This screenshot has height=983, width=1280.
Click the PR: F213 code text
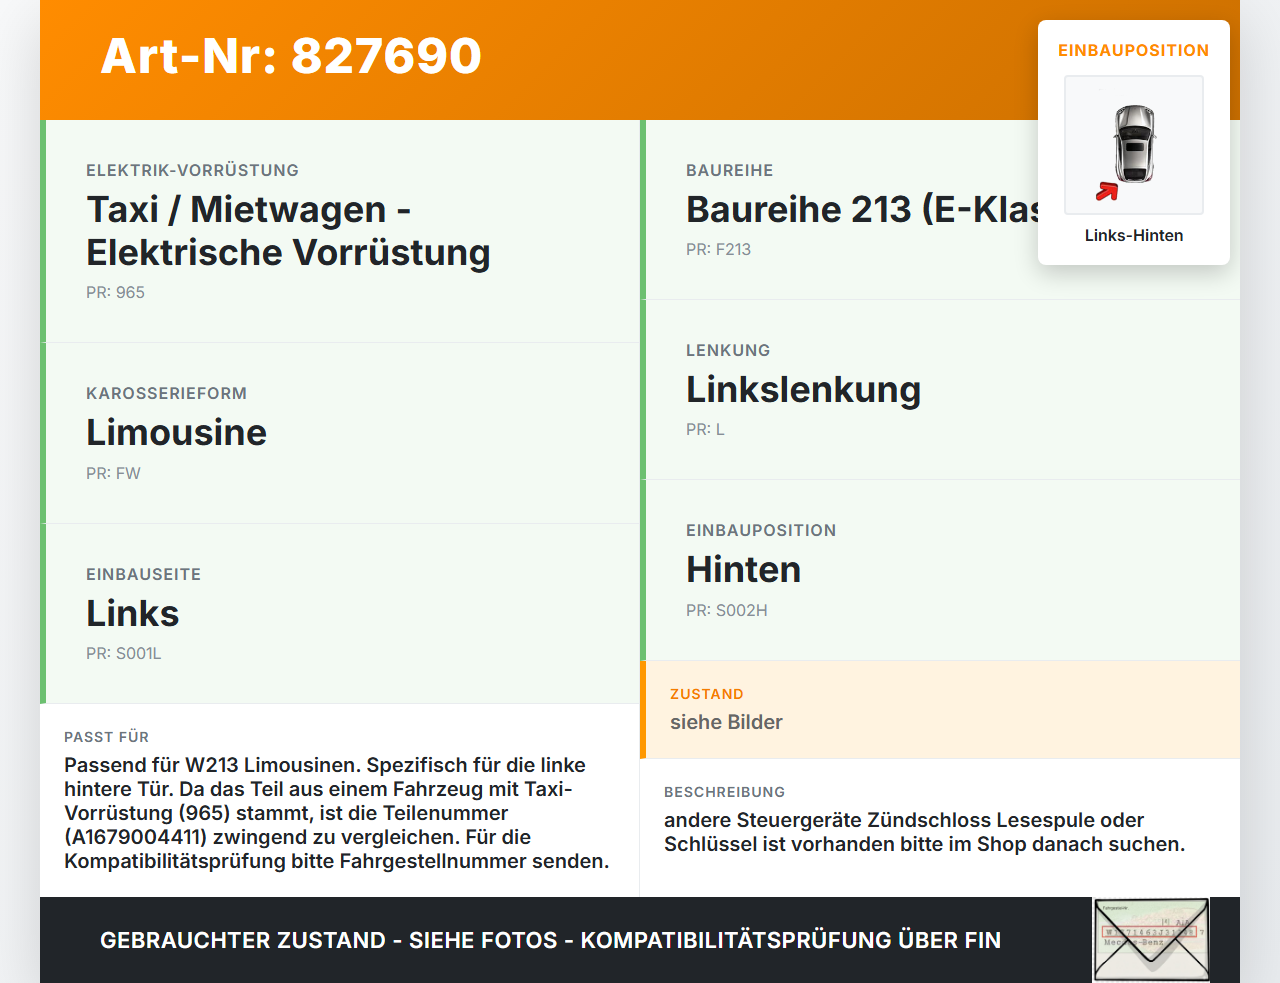click(x=718, y=250)
